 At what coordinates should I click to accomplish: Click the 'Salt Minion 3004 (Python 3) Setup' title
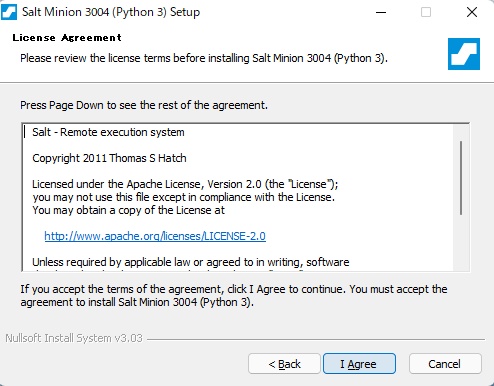pyautogui.click(x=111, y=12)
